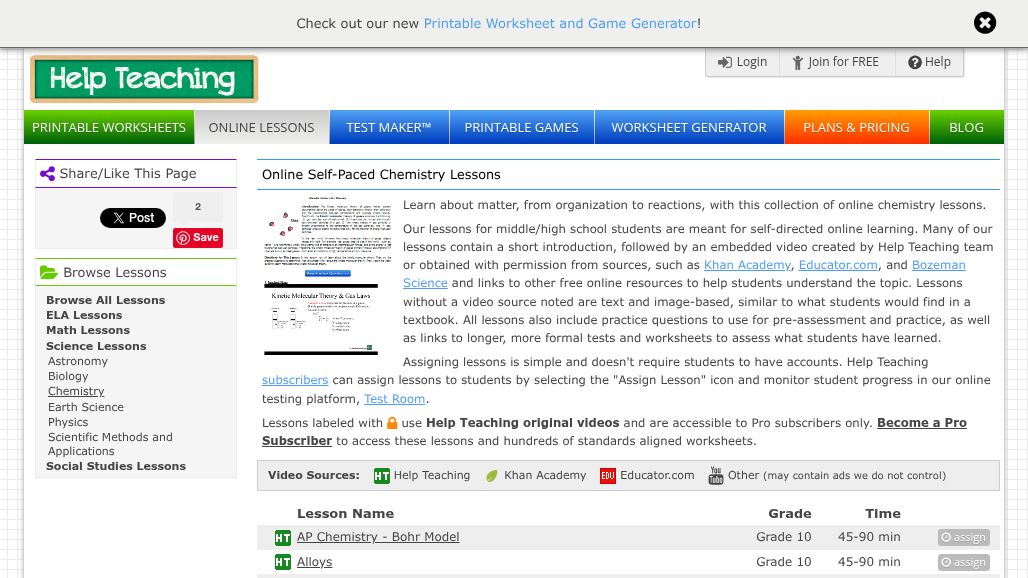Open AP Chemistry - Bohr Model lesson
This screenshot has width=1028, height=578.
pyautogui.click(x=378, y=537)
